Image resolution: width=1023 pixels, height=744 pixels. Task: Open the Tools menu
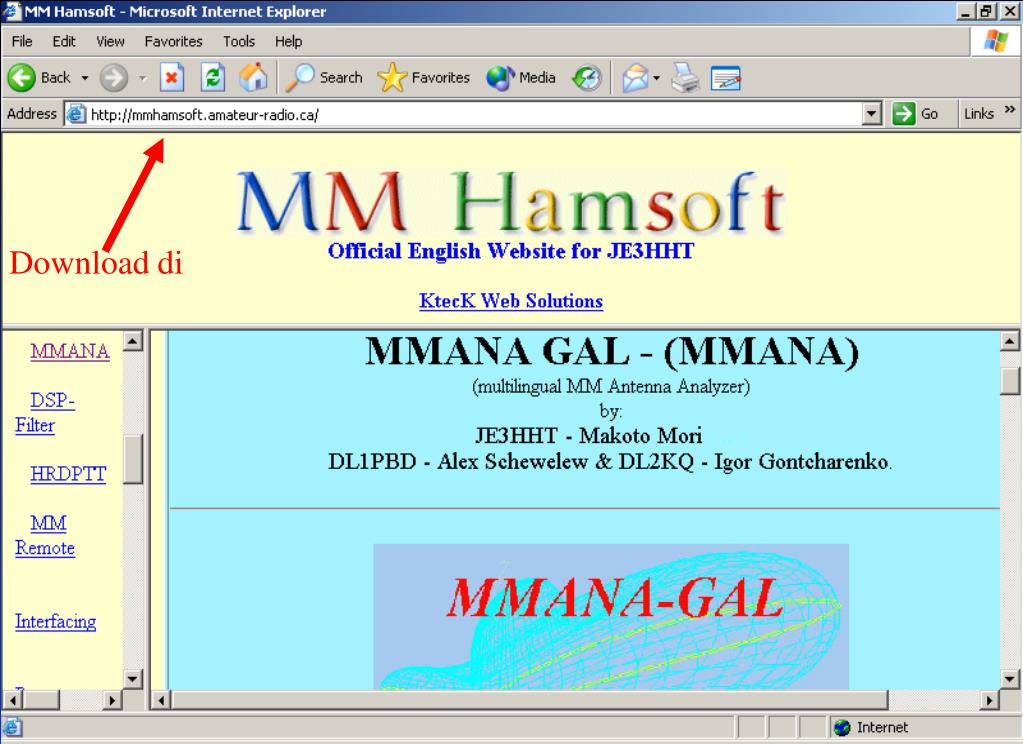click(x=239, y=41)
